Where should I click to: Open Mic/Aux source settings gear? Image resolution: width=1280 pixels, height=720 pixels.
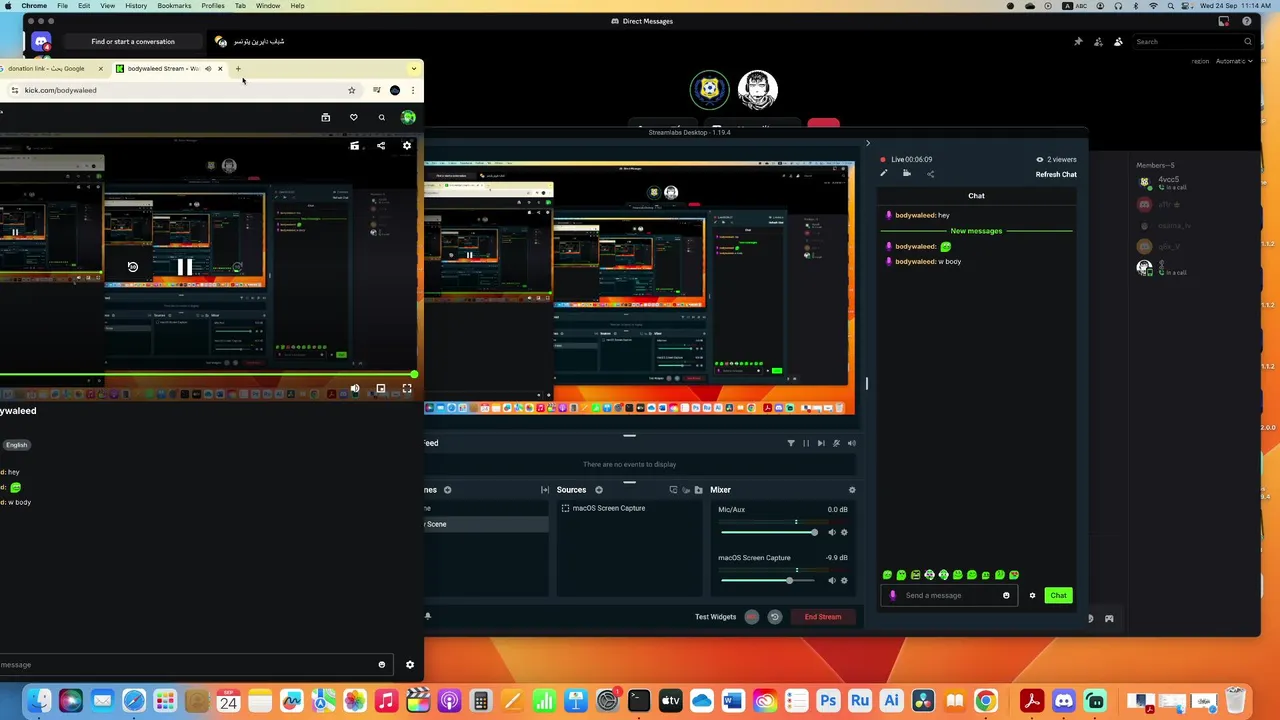point(844,532)
